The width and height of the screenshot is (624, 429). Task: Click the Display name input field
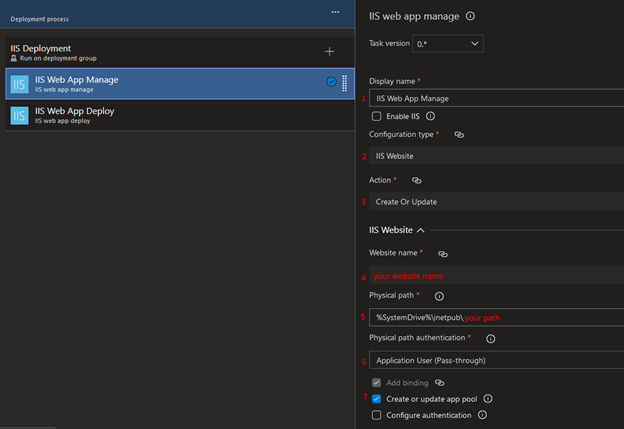496,98
